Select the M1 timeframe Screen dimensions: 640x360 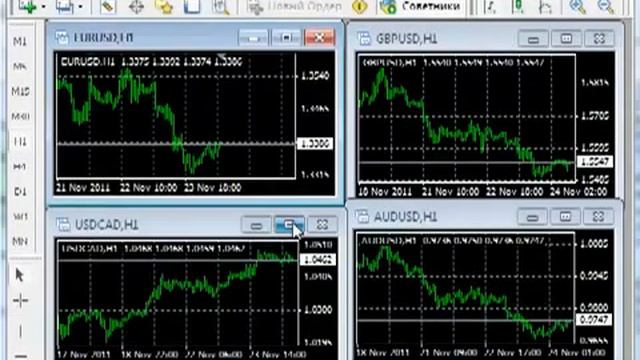point(20,41)
